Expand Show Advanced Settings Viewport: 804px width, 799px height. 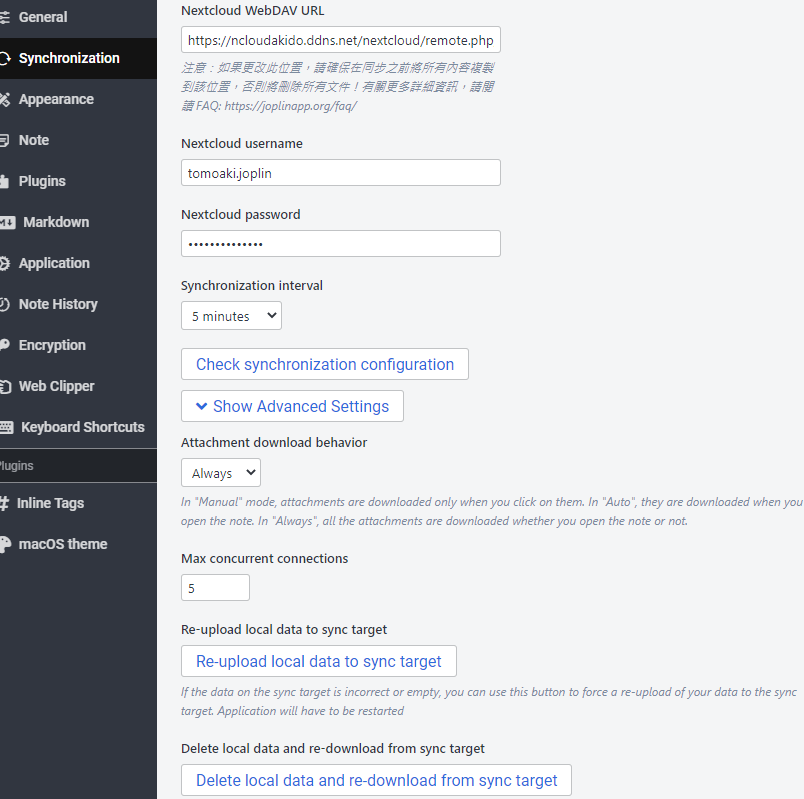[x=291, y=406]
